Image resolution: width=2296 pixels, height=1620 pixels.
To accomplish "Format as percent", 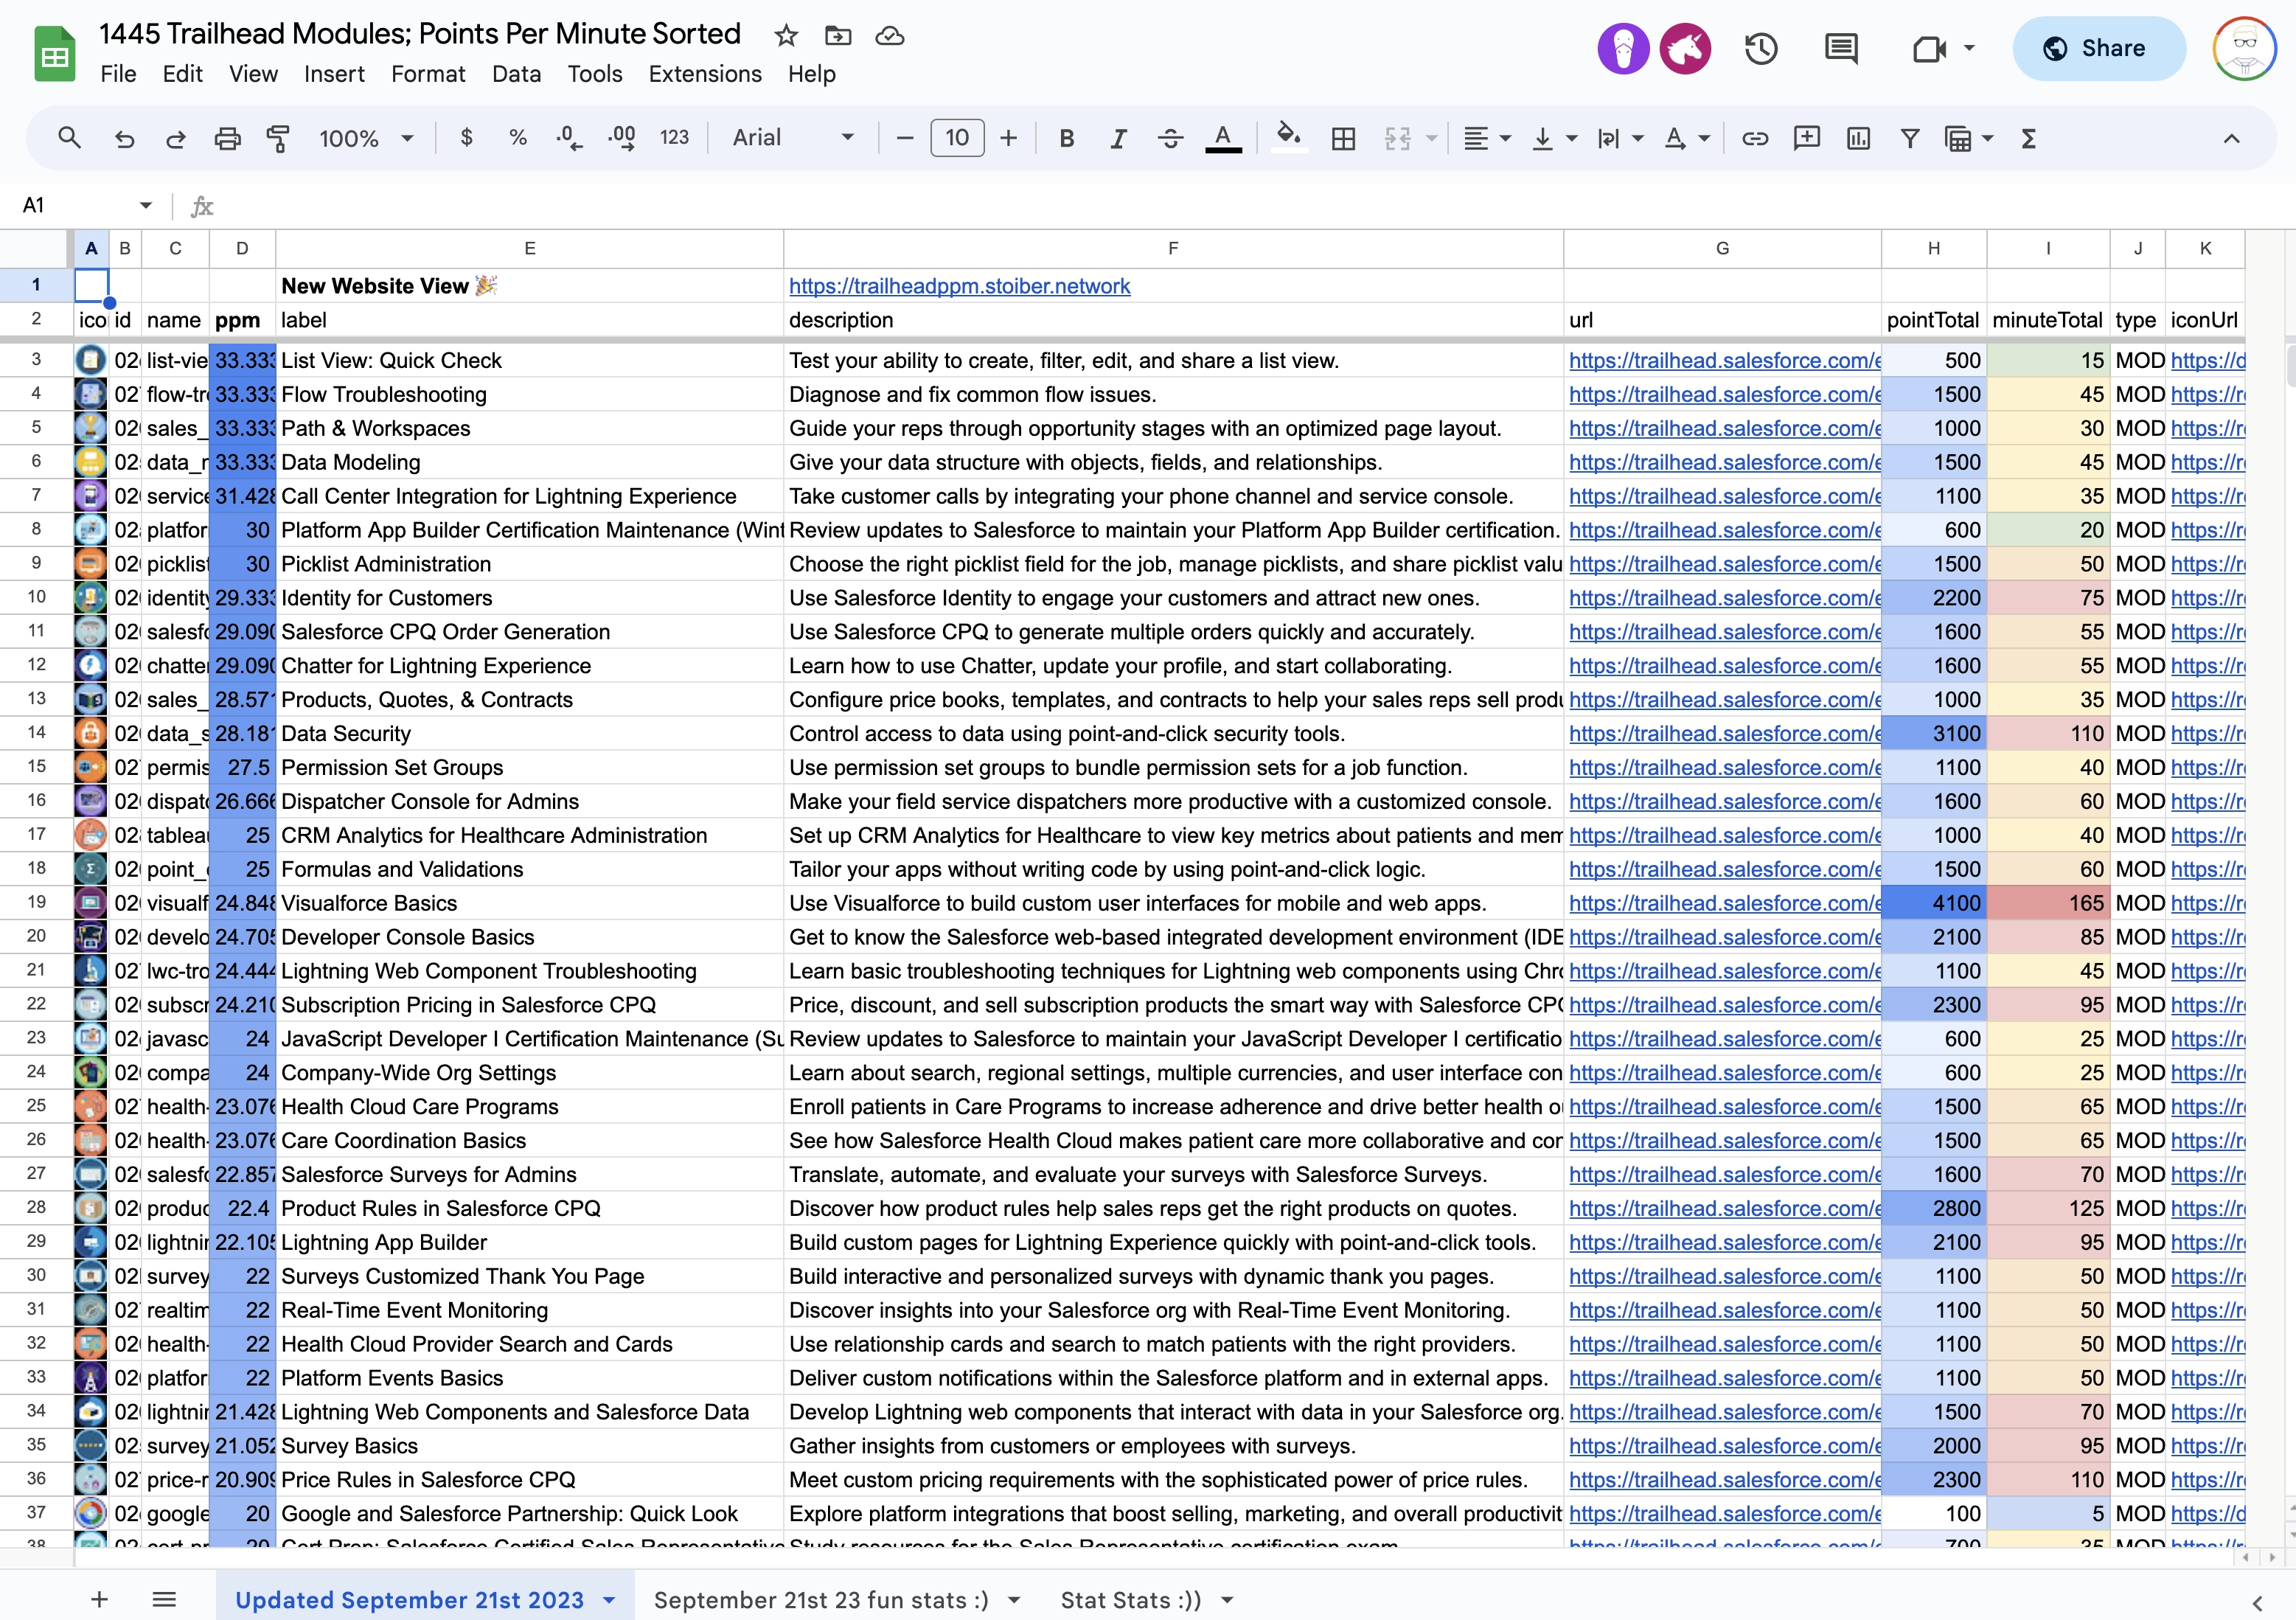I will tap(518, 138).
